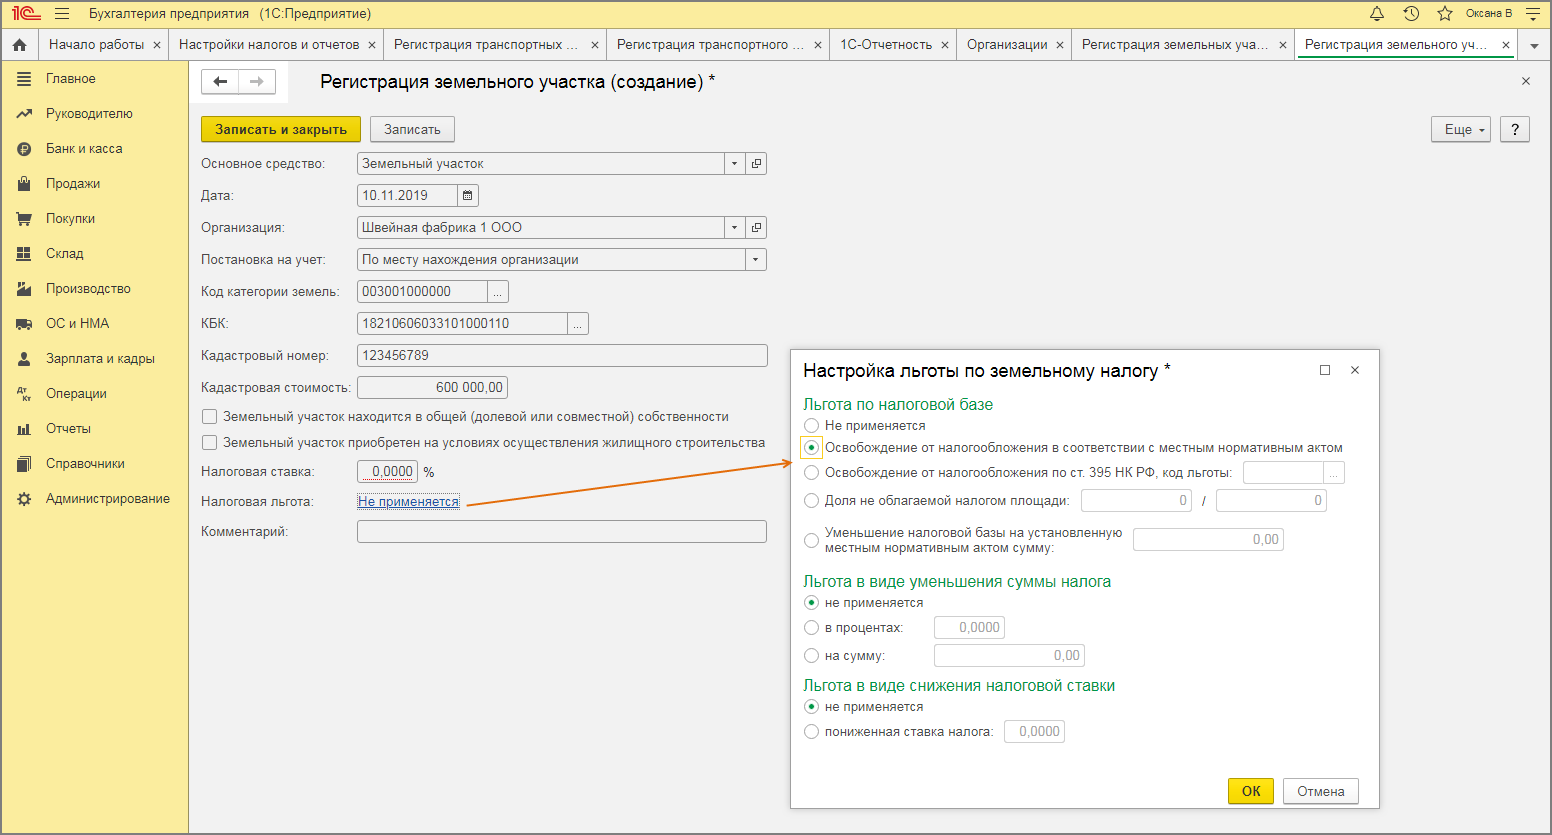
Task: Check the жилищного строительства checkbox
Action: pyautogui.click(x=210, y=443)
